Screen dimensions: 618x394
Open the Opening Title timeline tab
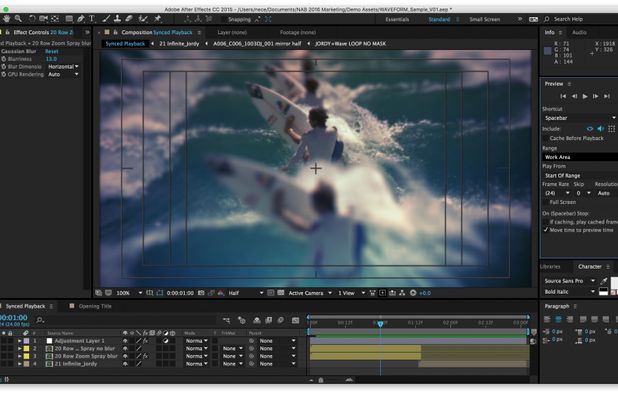click(95, 306)
